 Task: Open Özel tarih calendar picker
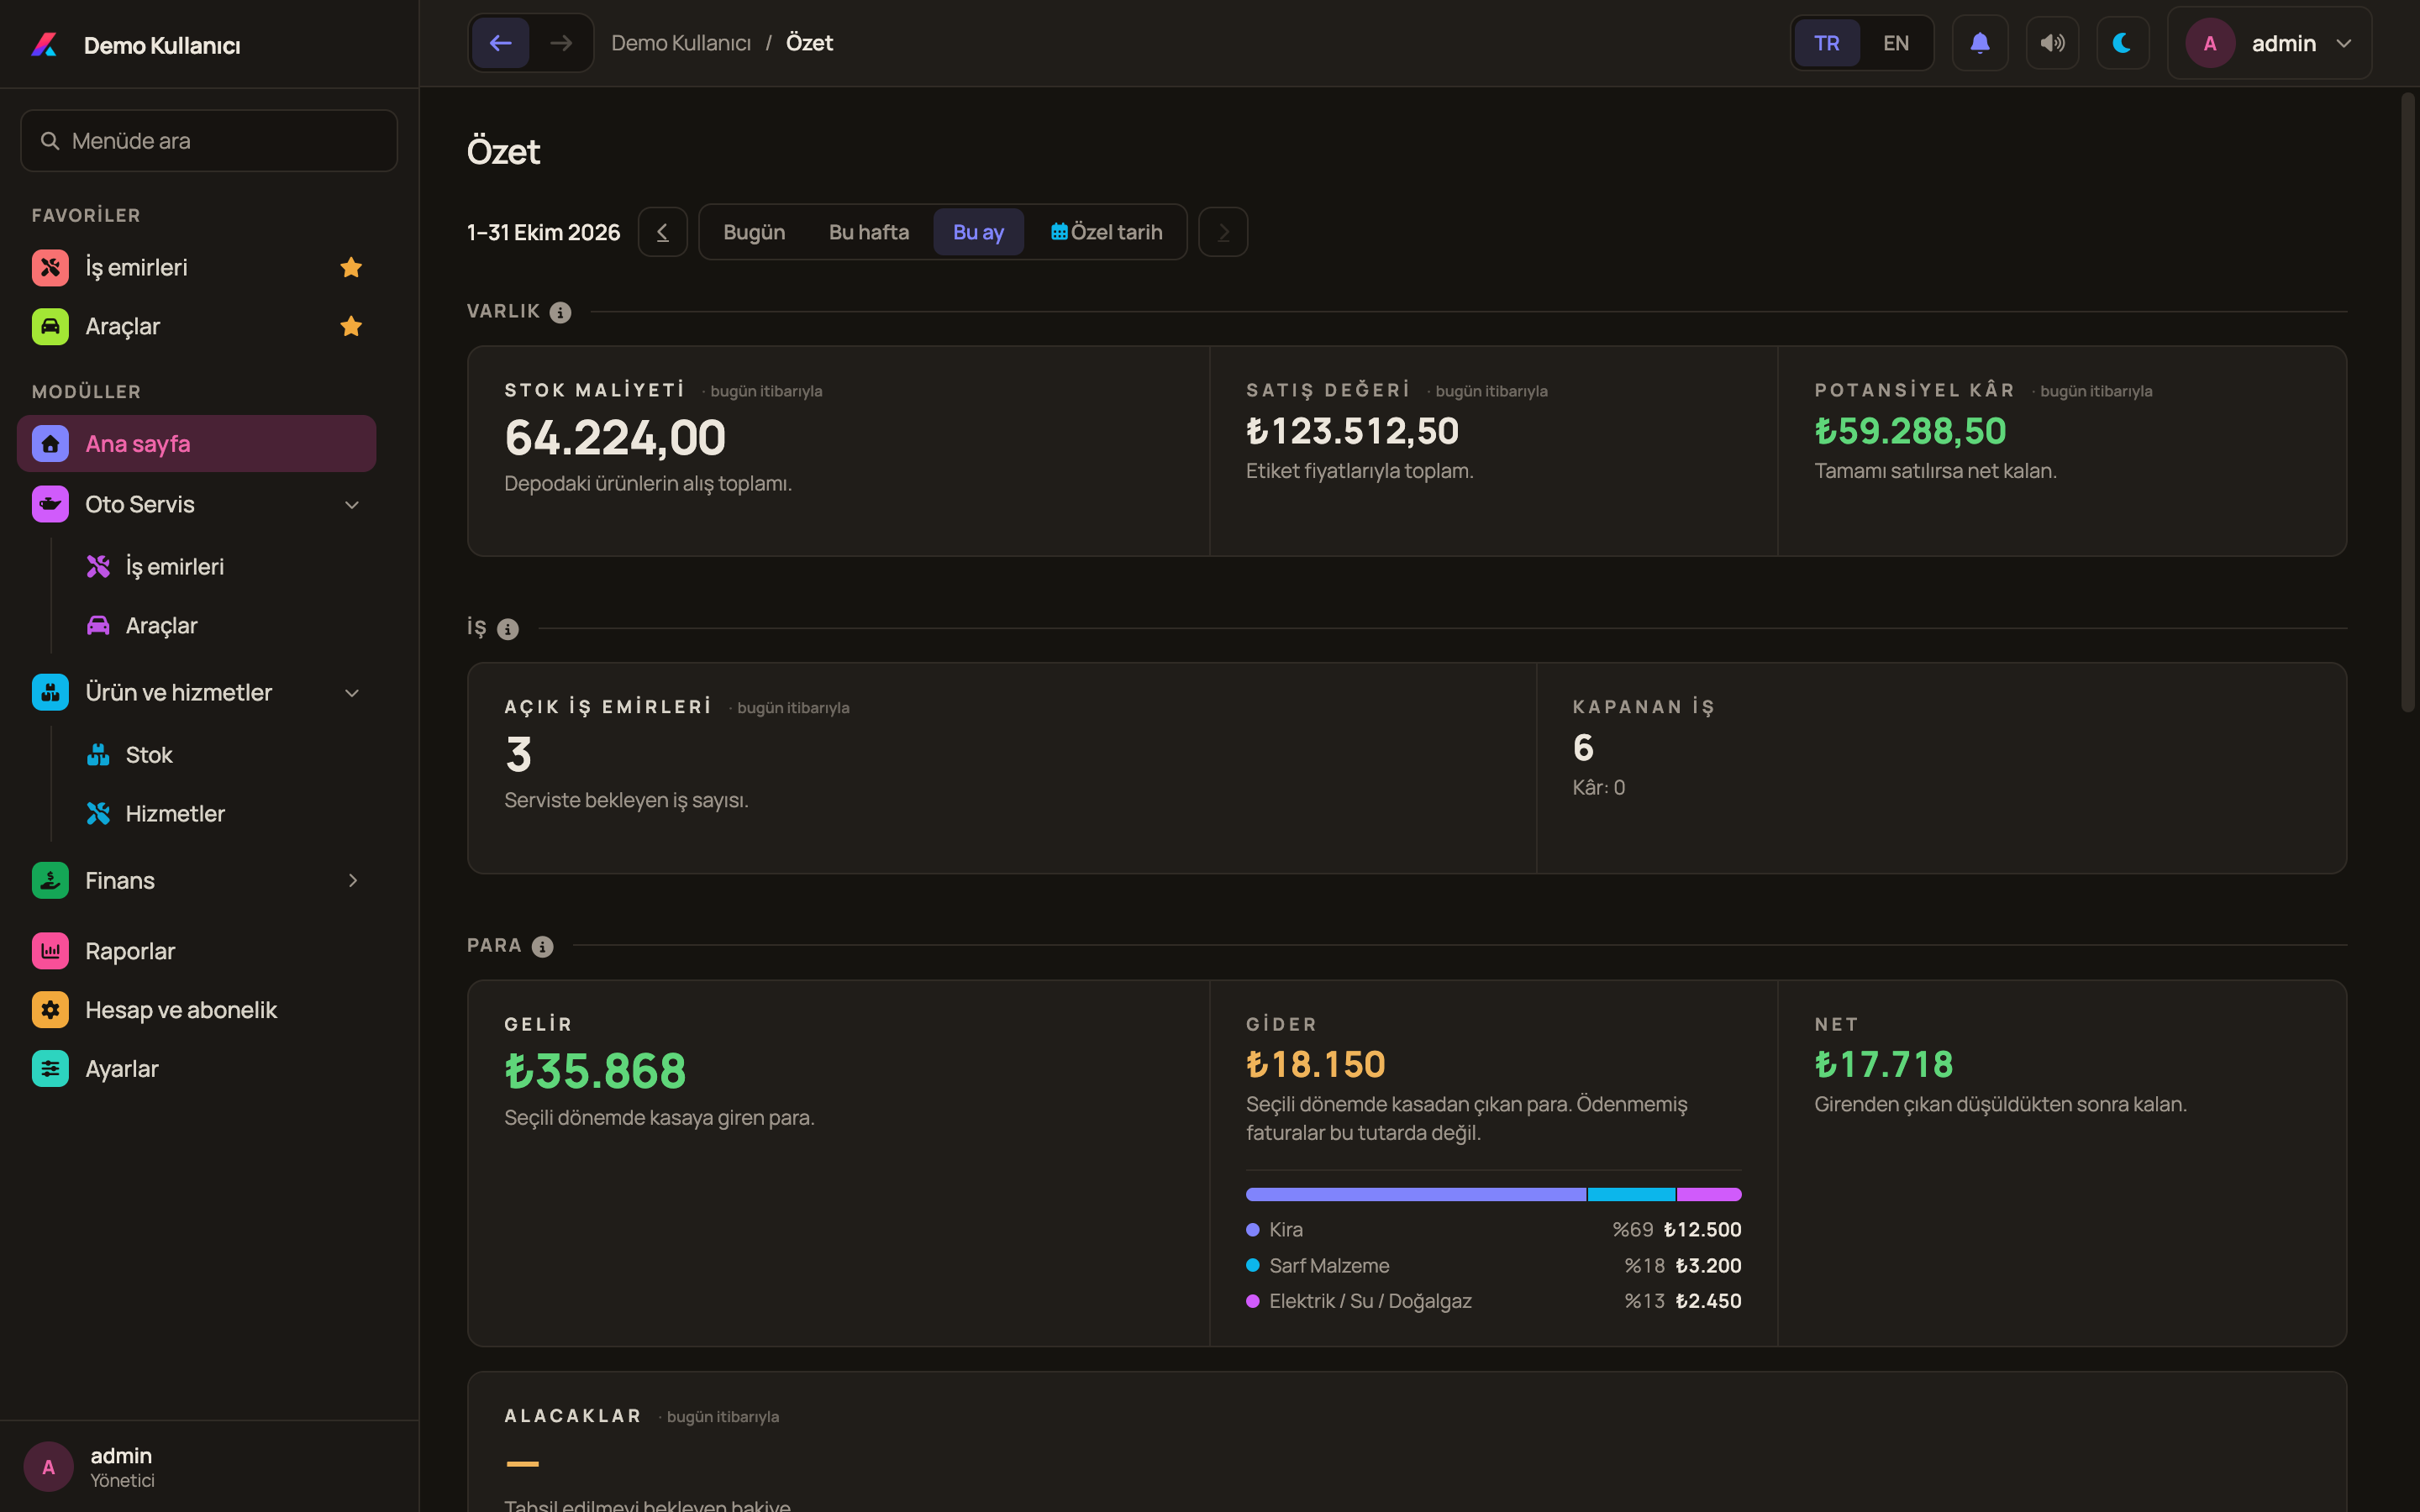[1106, 232]
